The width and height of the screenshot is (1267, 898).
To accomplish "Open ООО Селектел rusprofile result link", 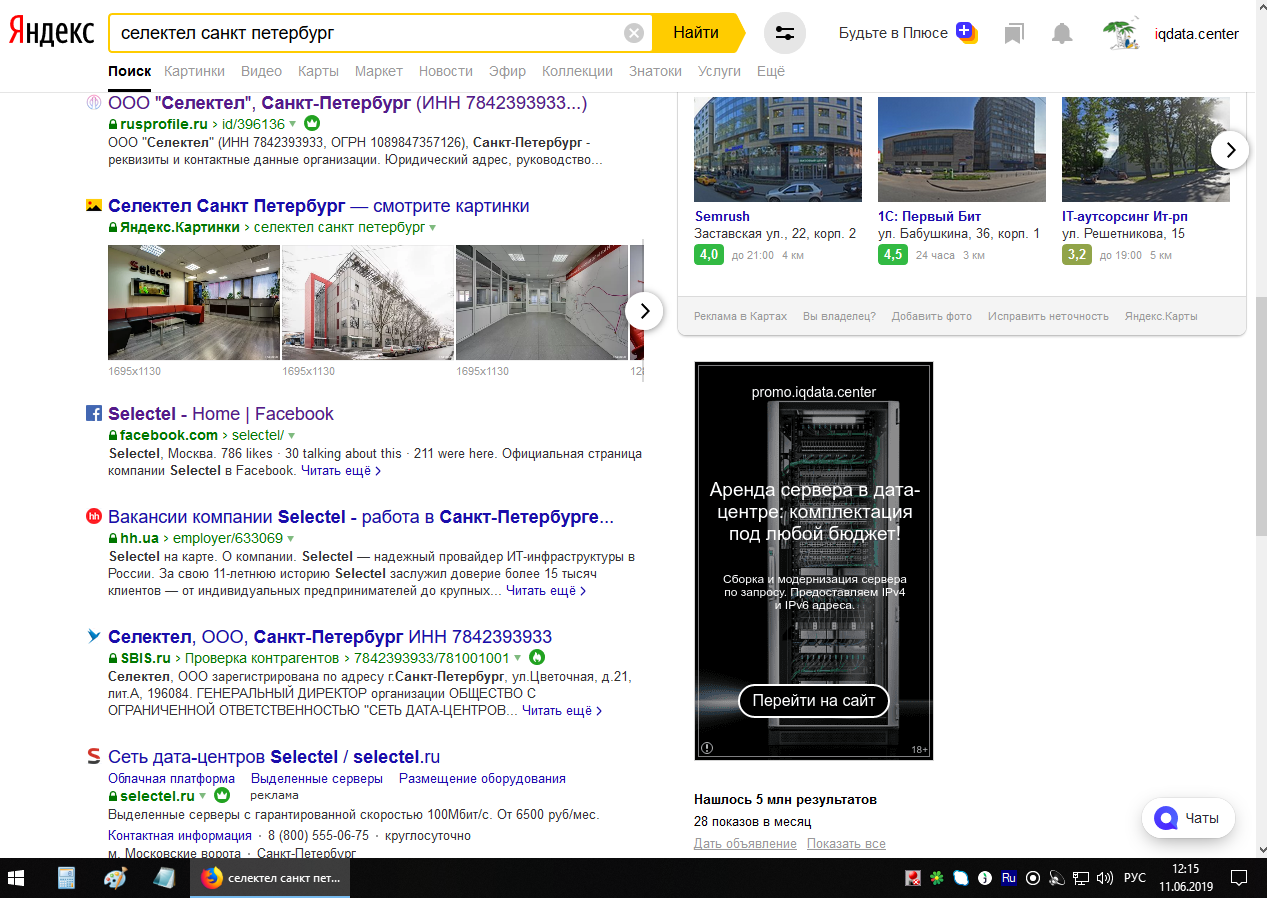I will tap(347, 103).
